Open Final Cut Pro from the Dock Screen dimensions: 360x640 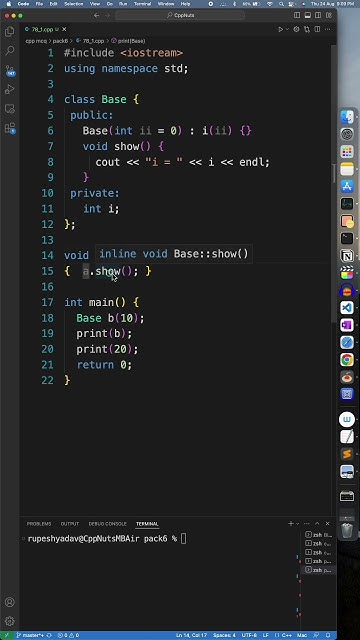tap(347, 273)
